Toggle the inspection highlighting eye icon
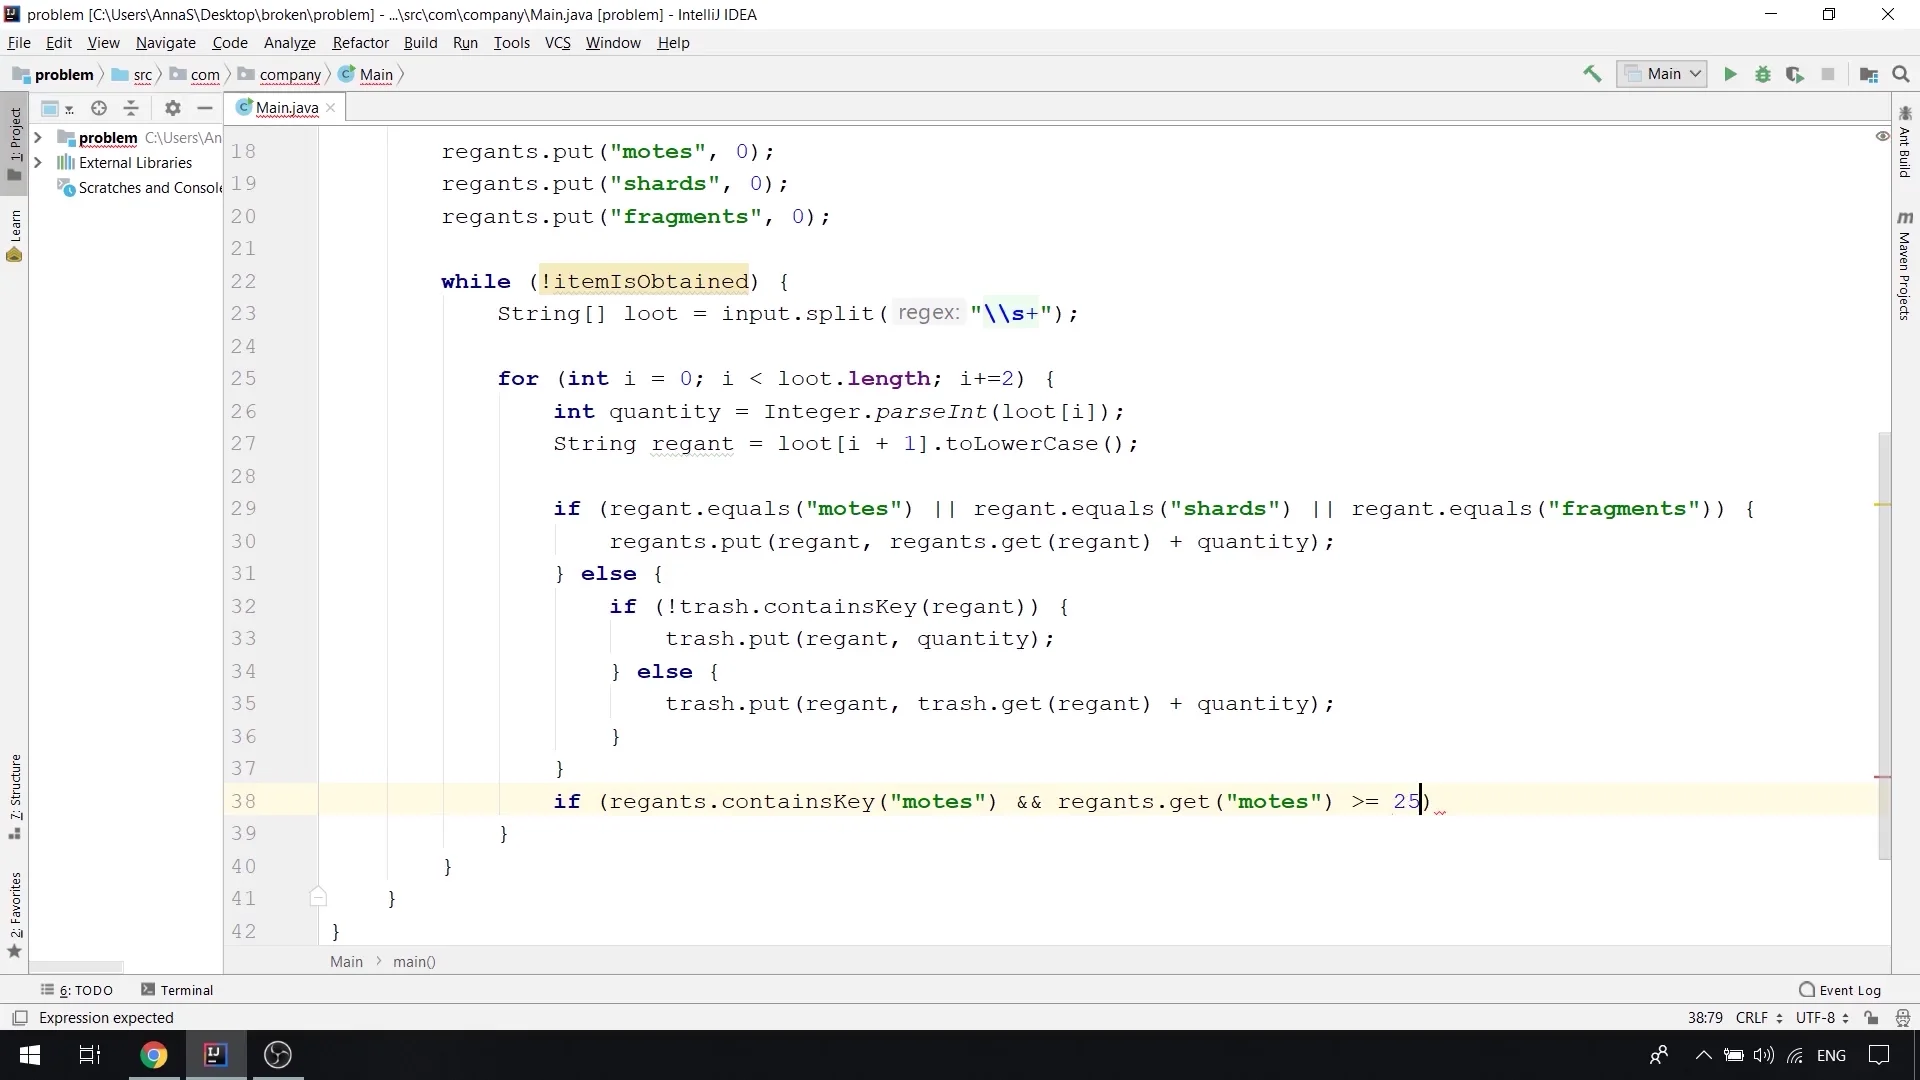The width and height of the screenshot is (1920, 1080). 1881,136
